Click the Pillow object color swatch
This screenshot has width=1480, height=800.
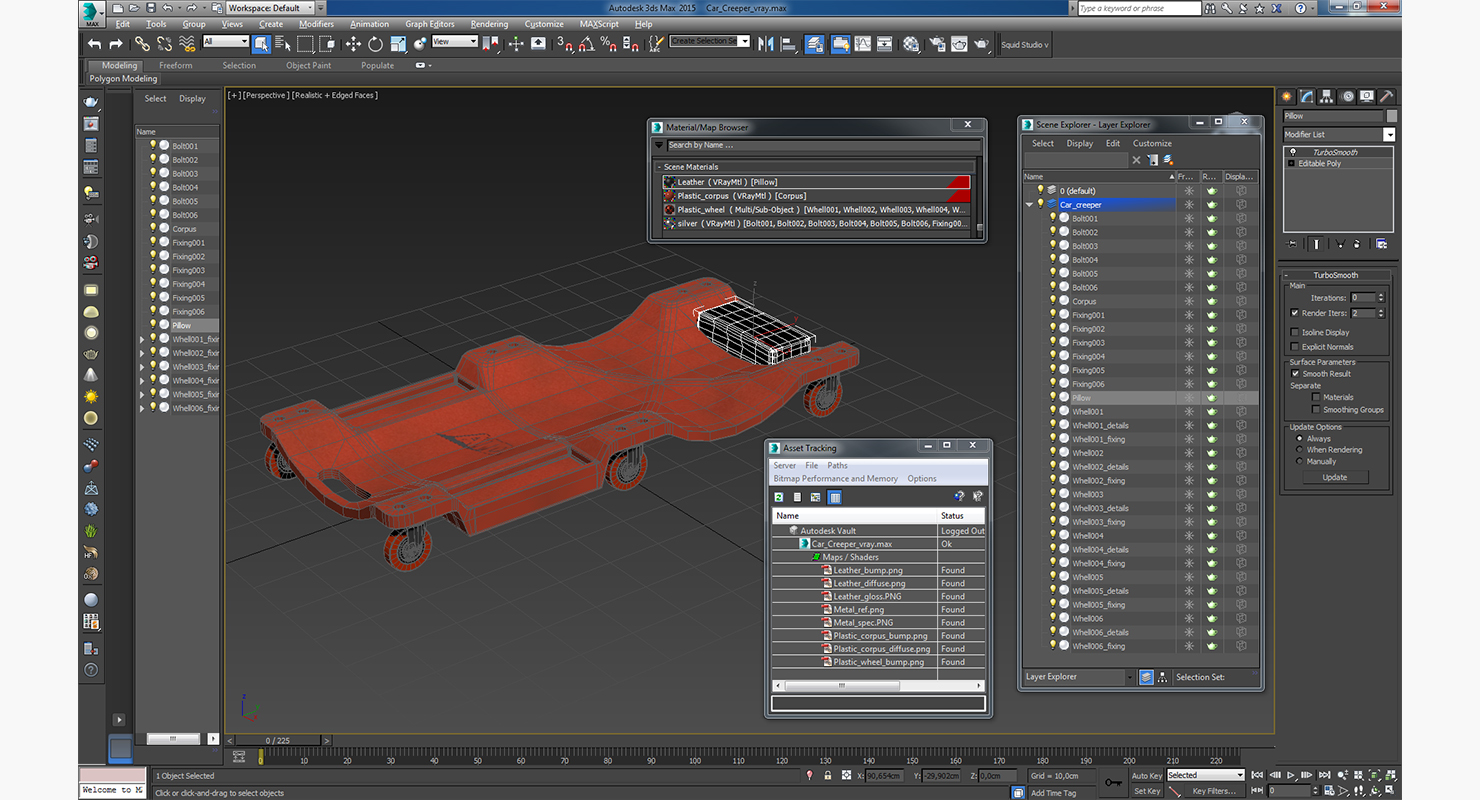(x=1391, y=116)
